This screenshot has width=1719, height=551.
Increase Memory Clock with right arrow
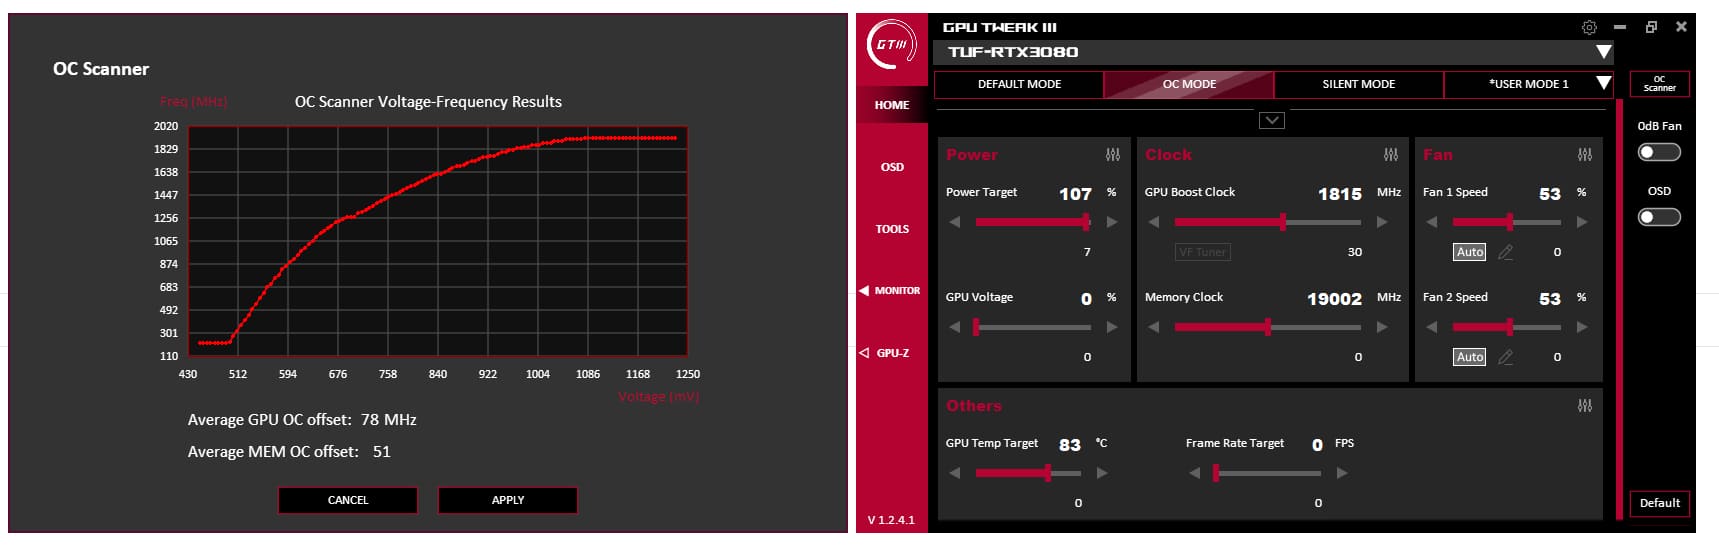click(x=1382, y=327)
